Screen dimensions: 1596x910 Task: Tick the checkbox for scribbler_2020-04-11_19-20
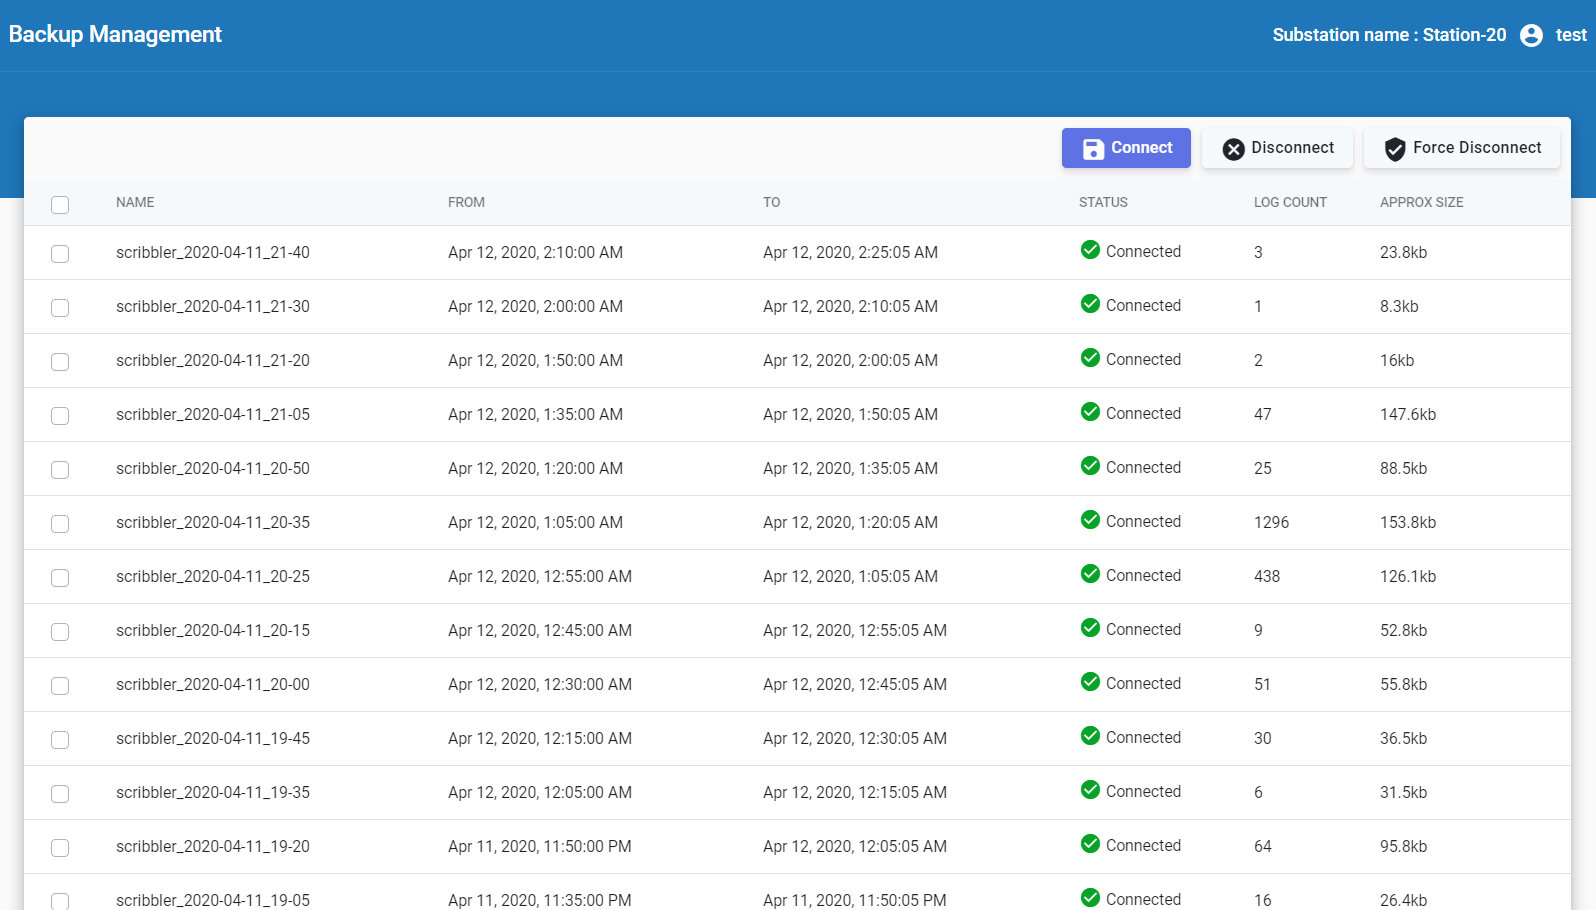pos(60,848)
